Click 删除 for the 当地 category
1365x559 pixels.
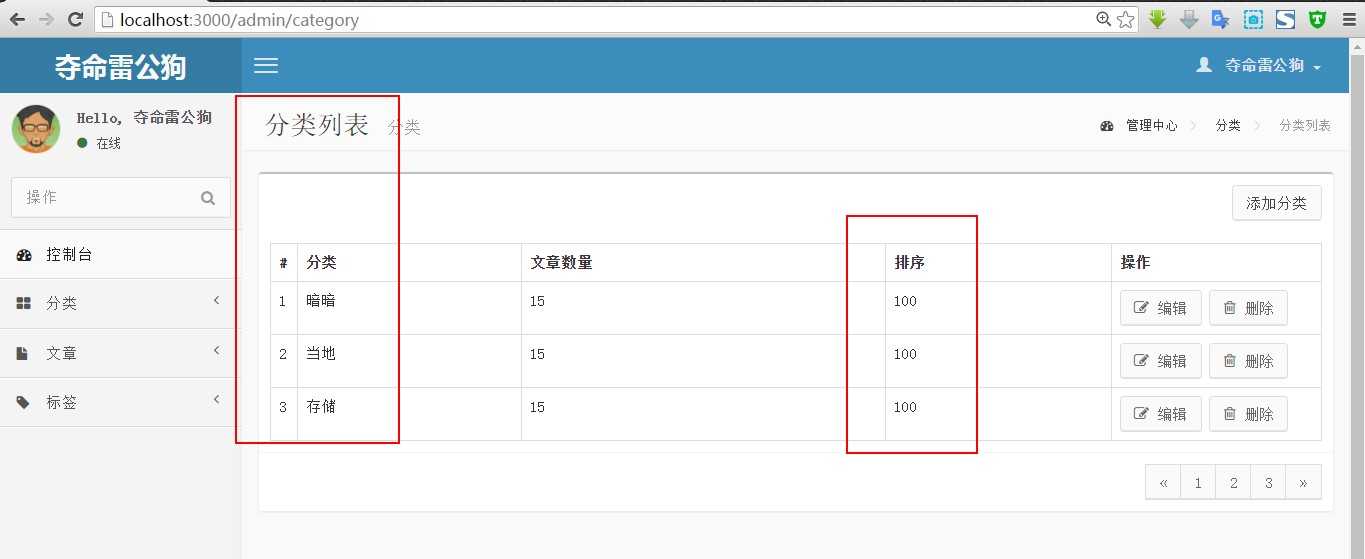(x=1248, y=361)
